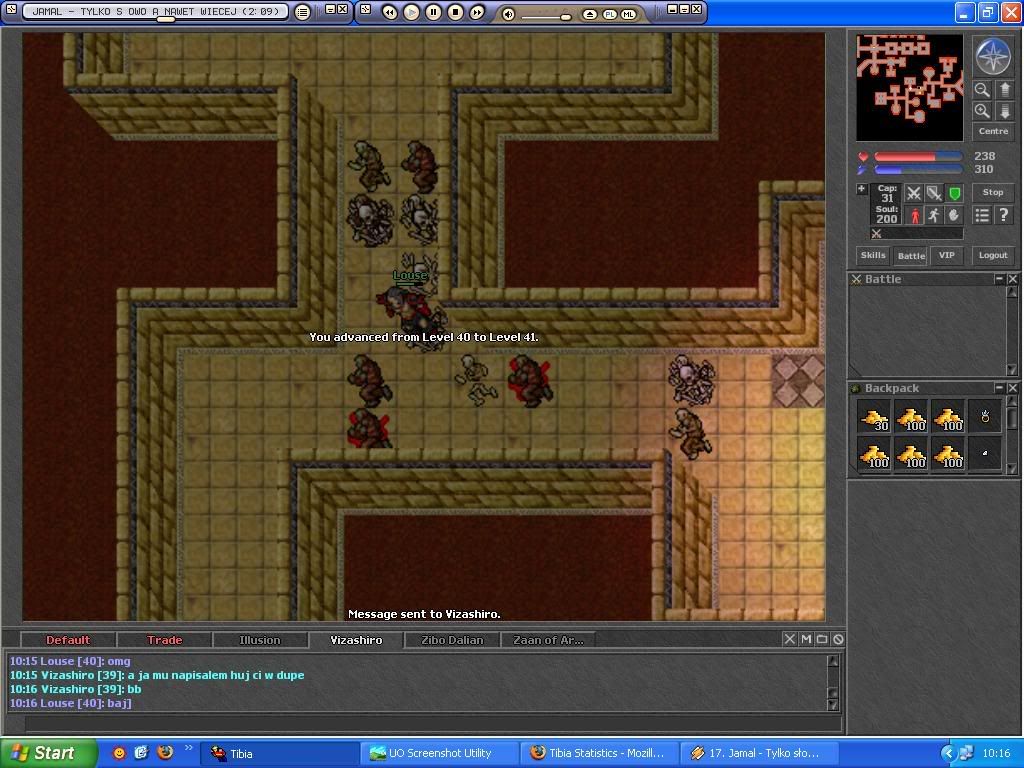Click the minimap compass rose
Image resolution: width=1024 pixels, height=768 pixels.
click(993, 56)
